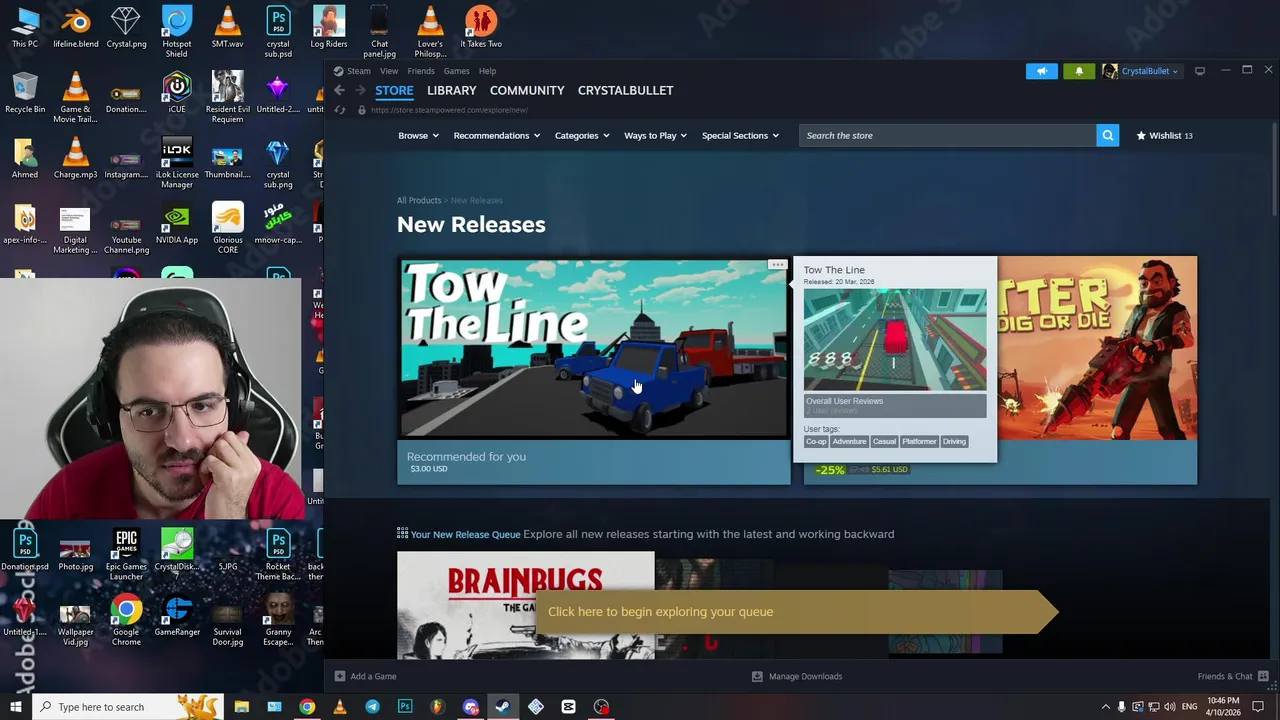The image size is (1280, 720).
Task: Click All Products breadcrumb link
Action: pos(419,200)
